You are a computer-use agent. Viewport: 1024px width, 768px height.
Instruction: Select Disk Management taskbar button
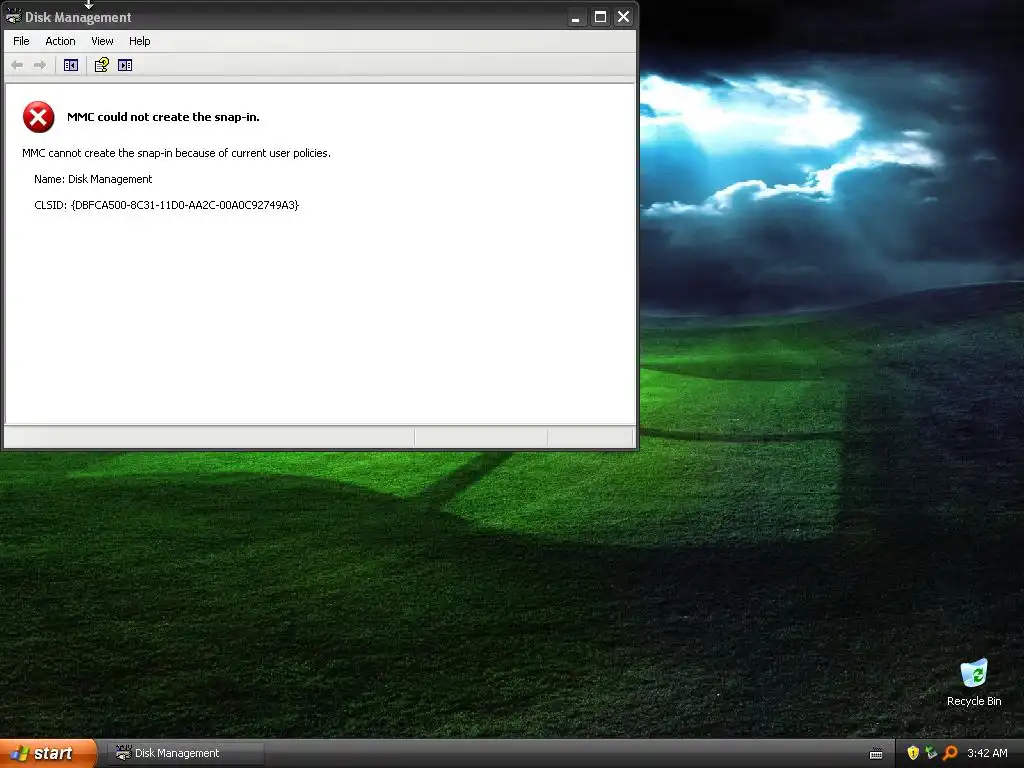pos(185,753)
